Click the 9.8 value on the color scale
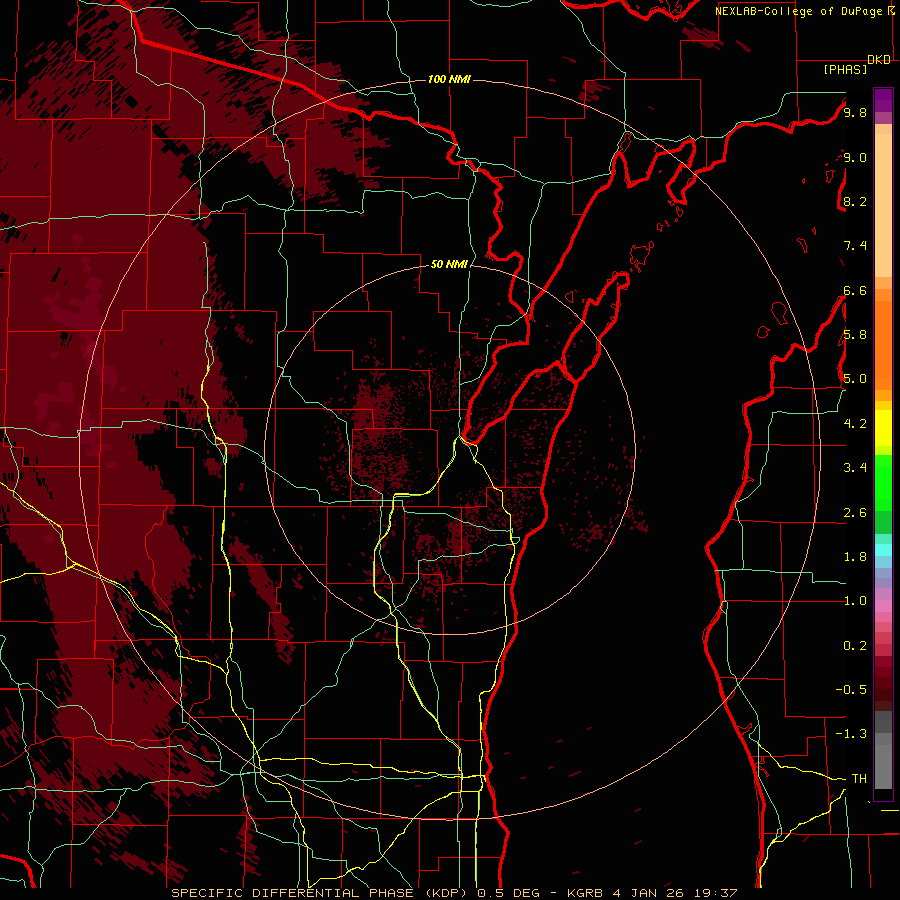 click(855, 113)
